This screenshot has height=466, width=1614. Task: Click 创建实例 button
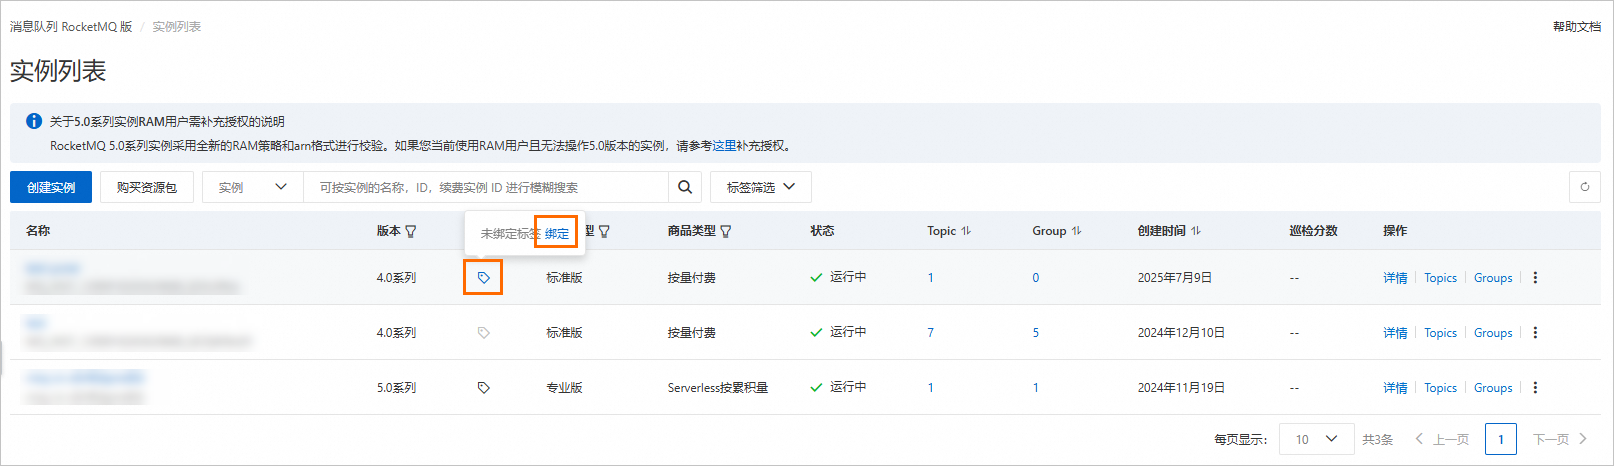[x=51, y=187]
